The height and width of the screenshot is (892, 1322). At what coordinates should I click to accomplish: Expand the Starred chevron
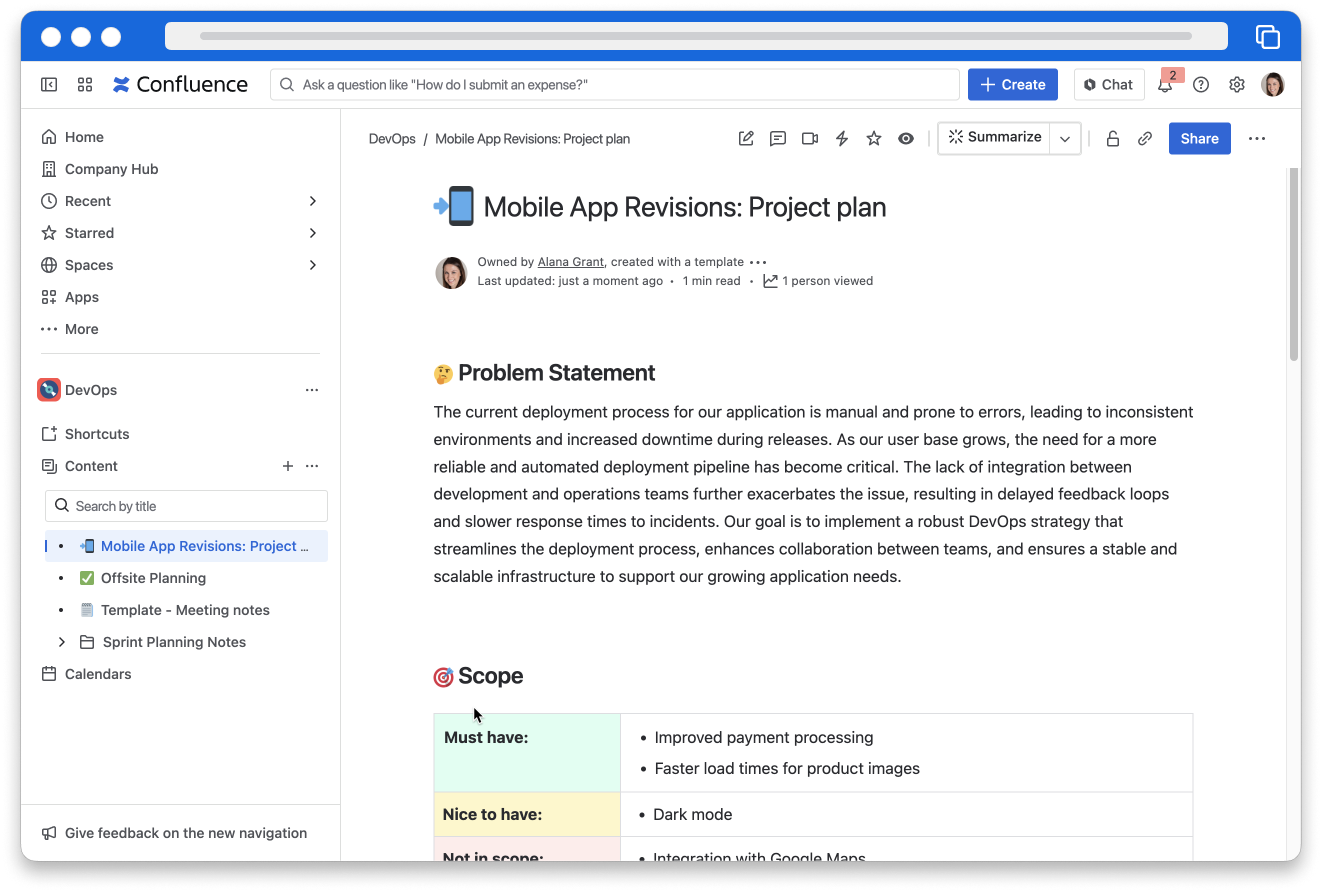coord(313,233)
